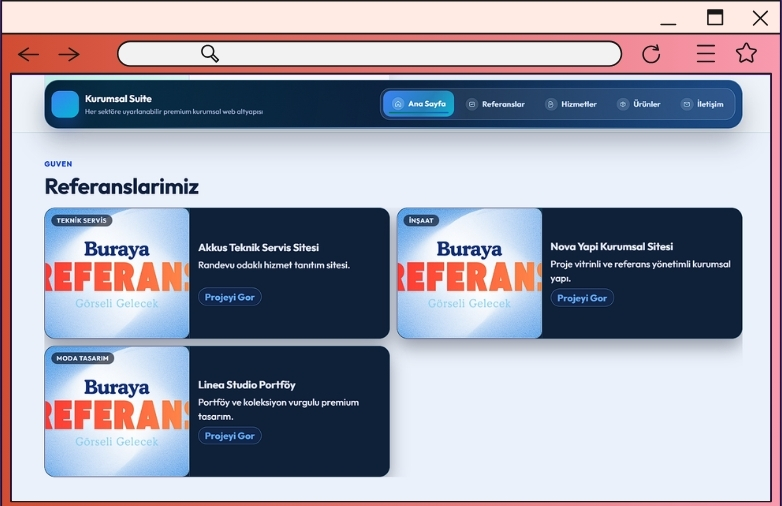
Task: Click 'Proje vitrinli ve referans yönetimli' description
Action: coord(640,271)
